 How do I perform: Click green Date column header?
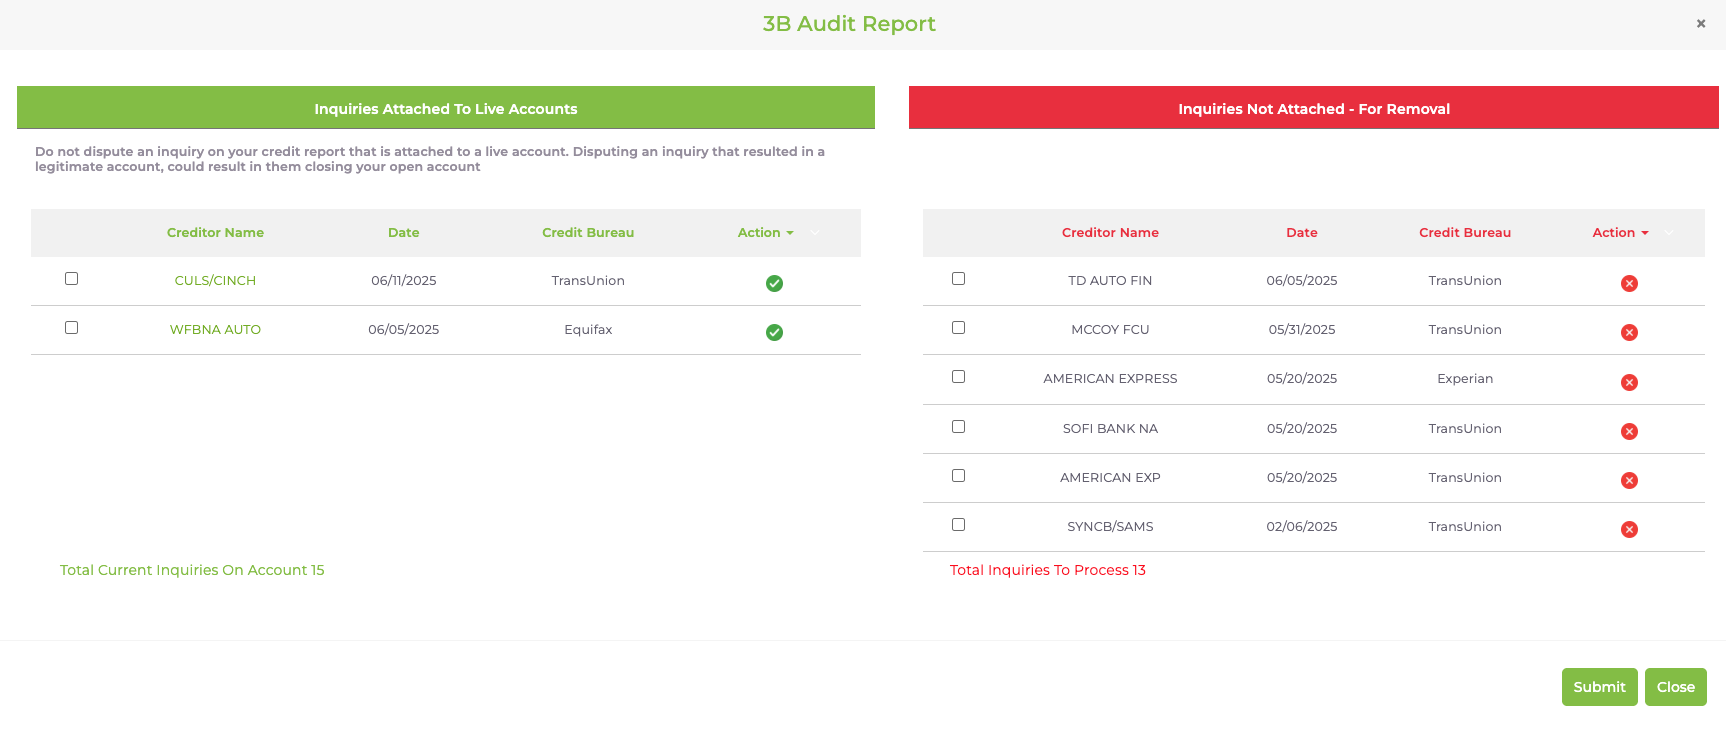[404, 232]
